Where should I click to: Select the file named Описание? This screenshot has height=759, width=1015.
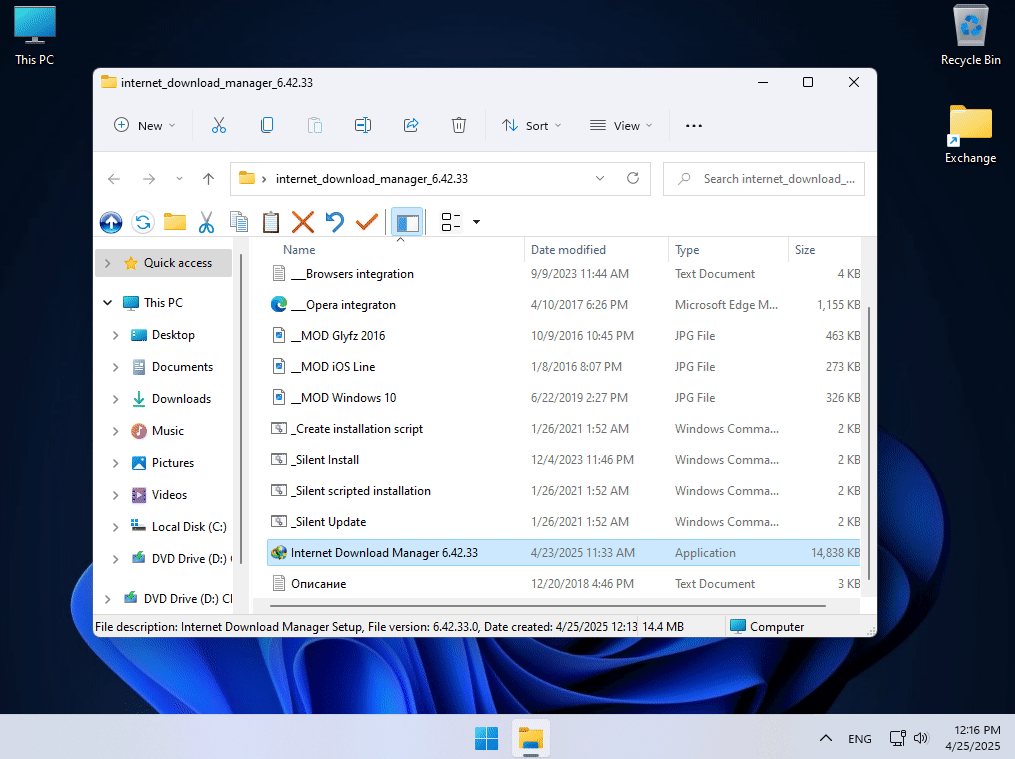(x=563, y=584)
